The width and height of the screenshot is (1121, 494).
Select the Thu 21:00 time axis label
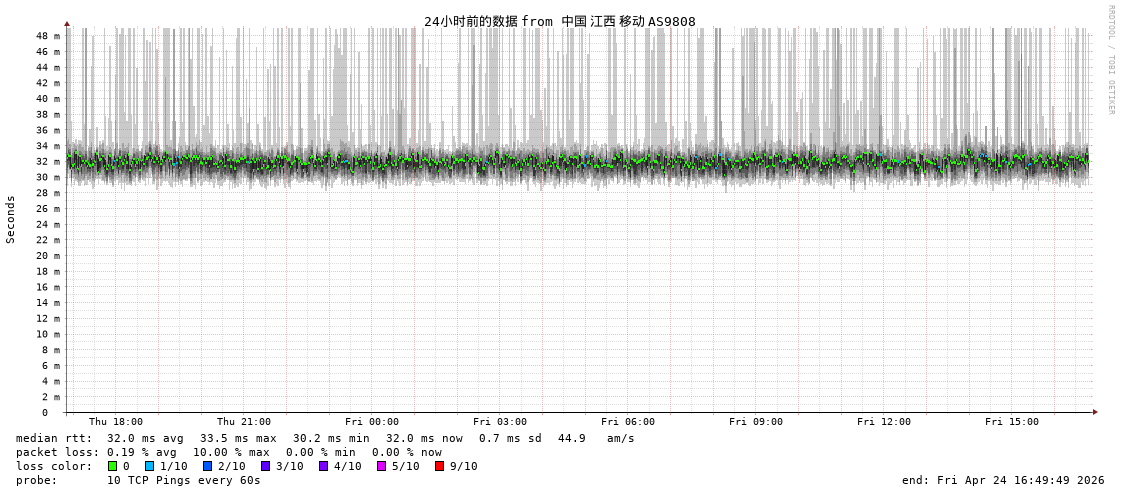(x=244, y=422)
